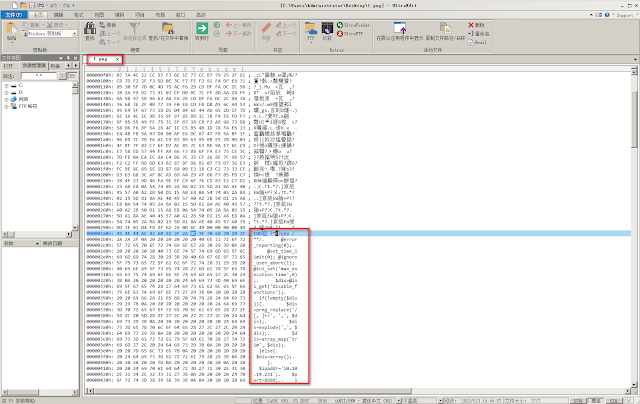The height and width of the screenshot is (404, 640).
Task: Click the Cut scissors button
Action: click(x=55, y=25)
